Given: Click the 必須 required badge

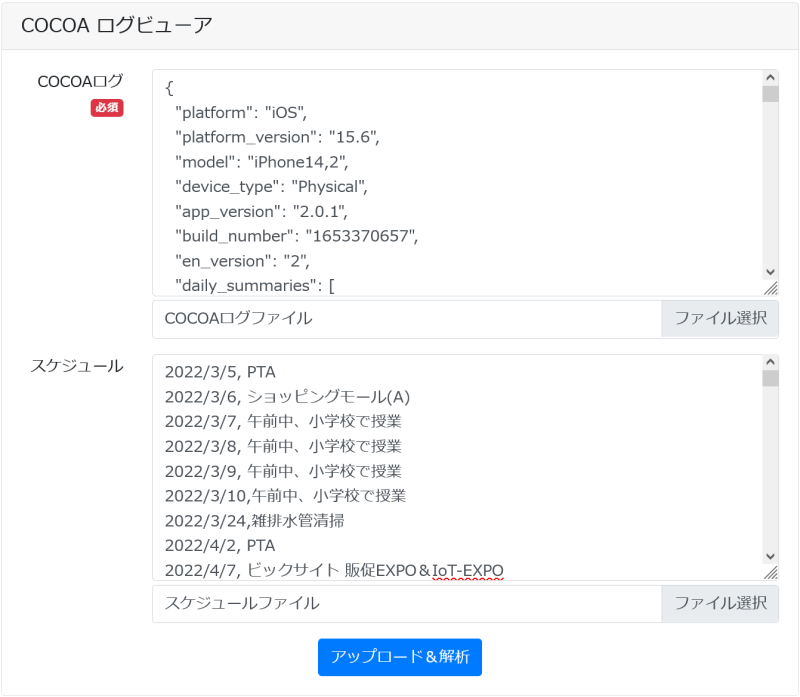Looking at the screenshot, I should 107,108.
